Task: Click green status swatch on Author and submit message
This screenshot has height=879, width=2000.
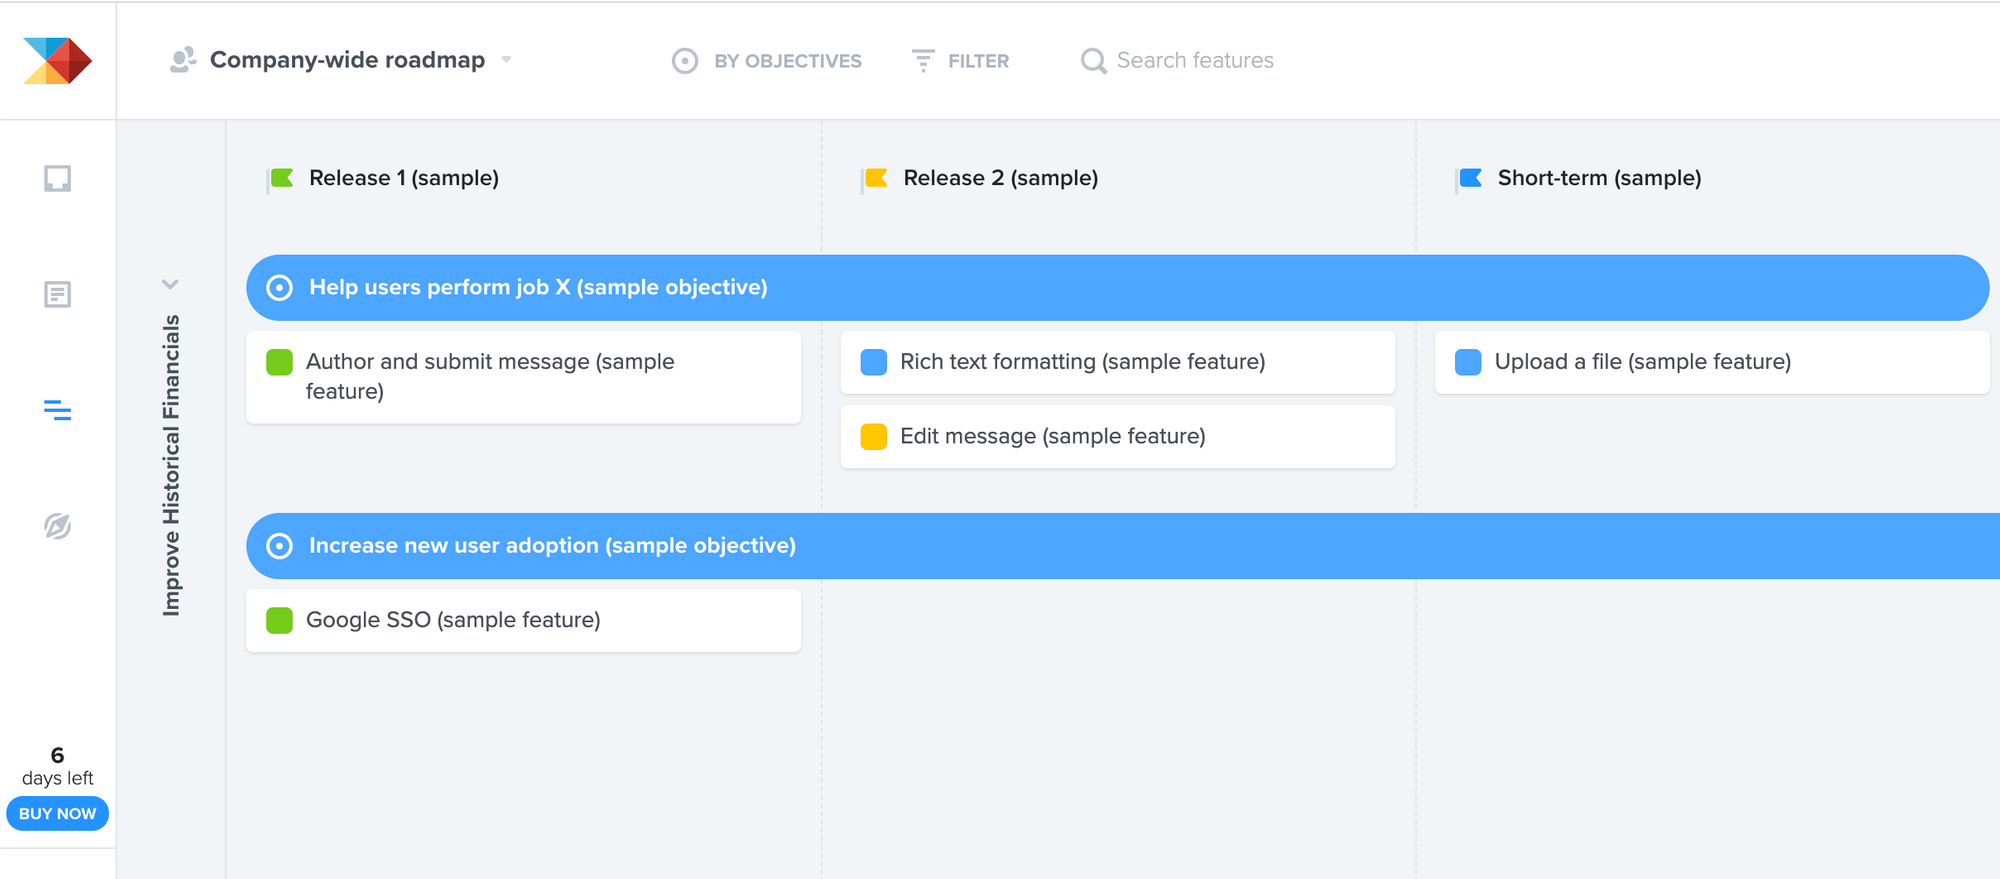Action: [x=280, y=362]
